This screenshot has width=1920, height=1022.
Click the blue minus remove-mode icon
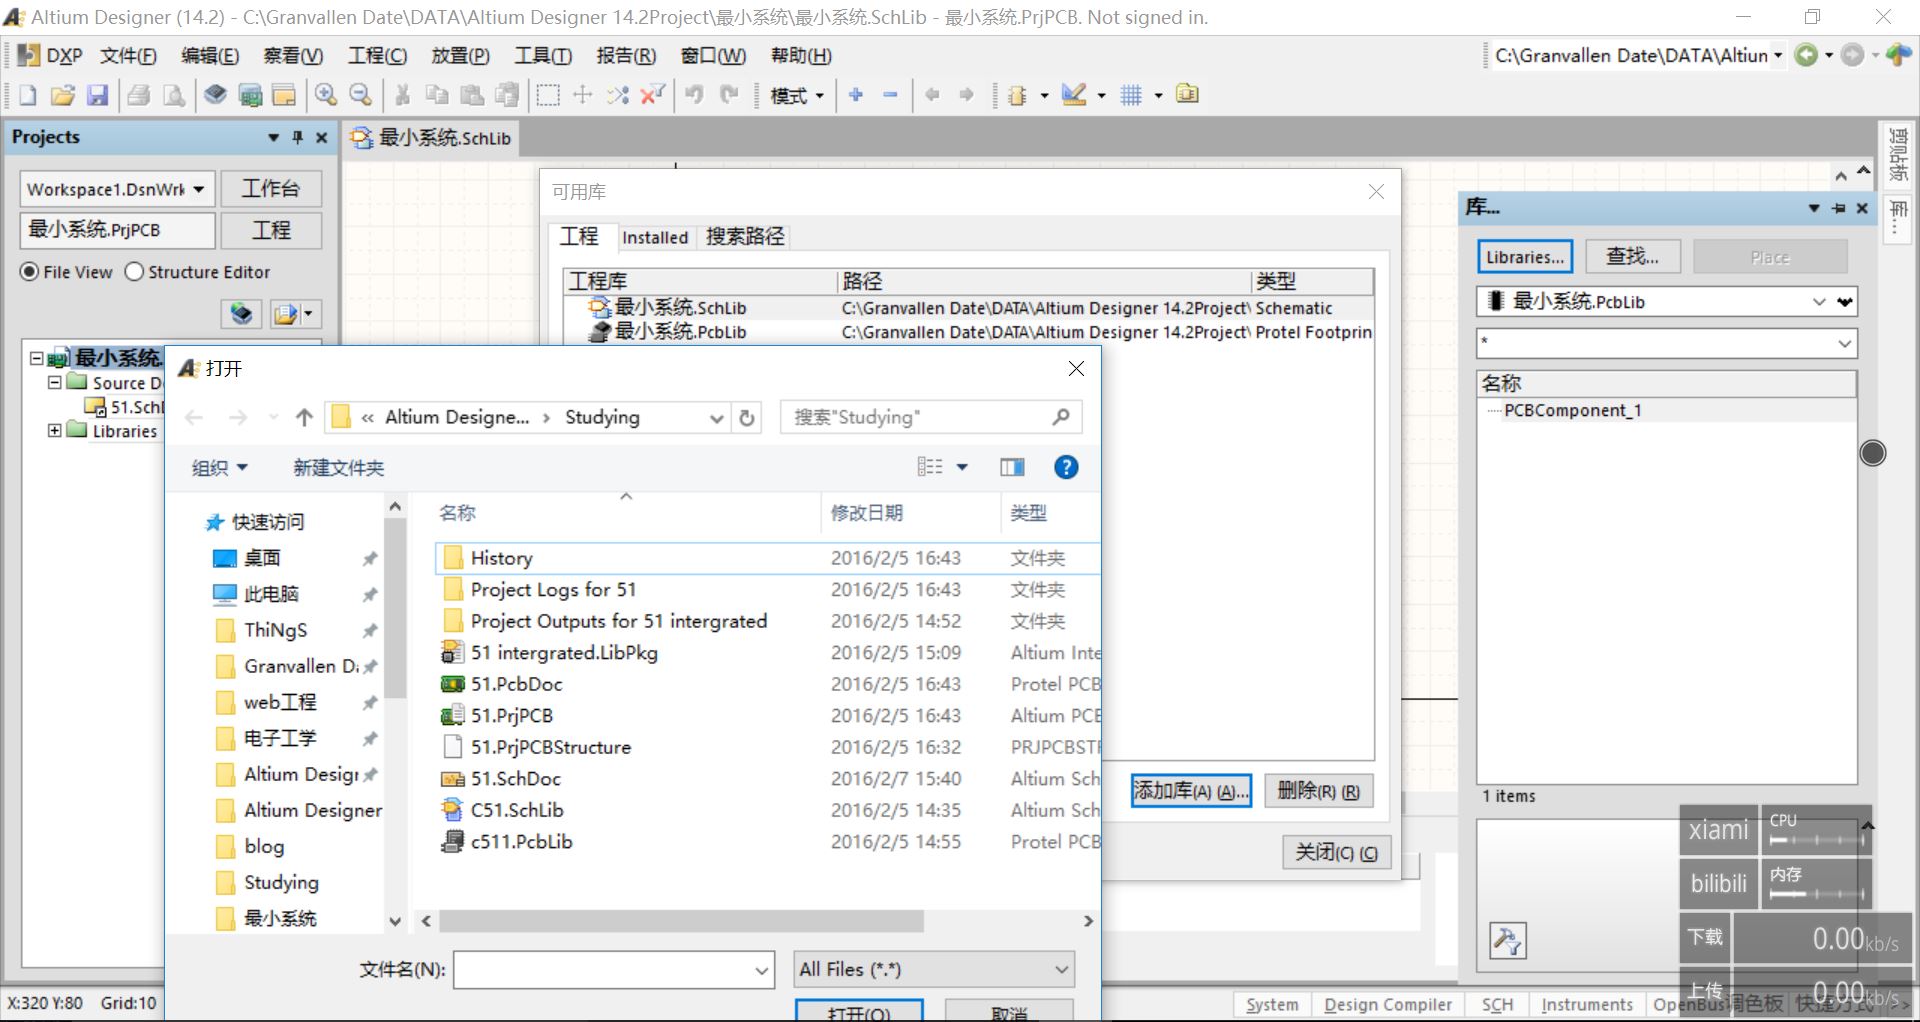(x=890, y=95)
